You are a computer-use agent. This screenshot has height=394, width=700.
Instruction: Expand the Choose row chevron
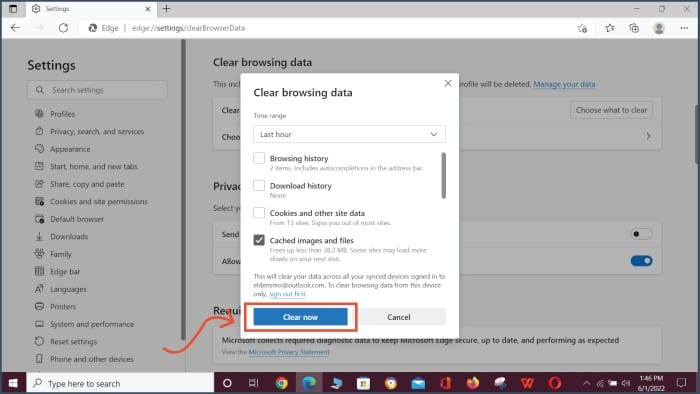[649, 136]
